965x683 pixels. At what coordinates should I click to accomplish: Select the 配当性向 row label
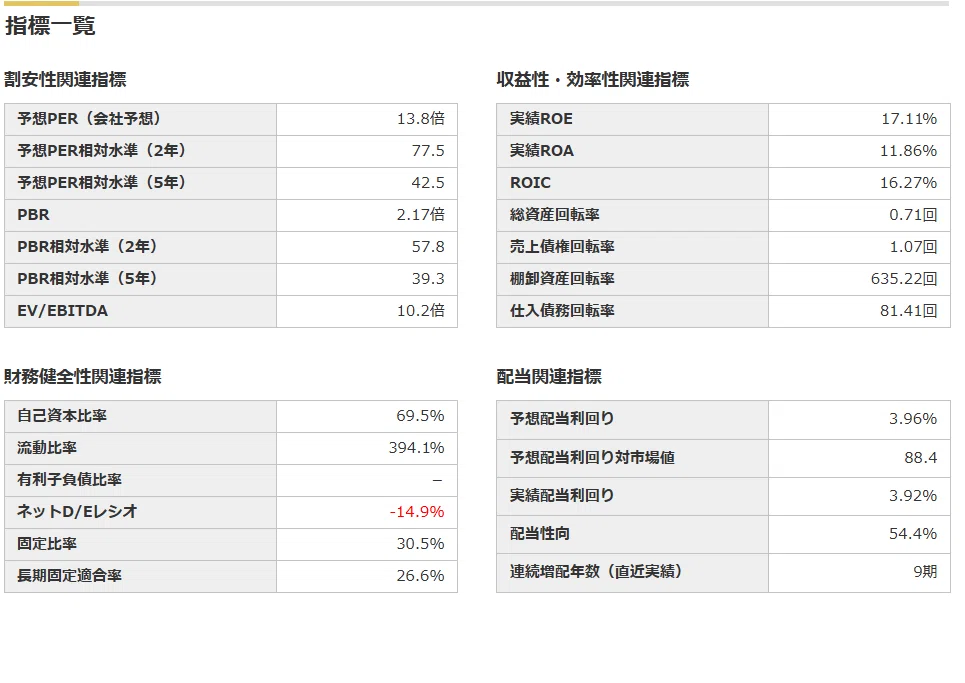point(540,534)
